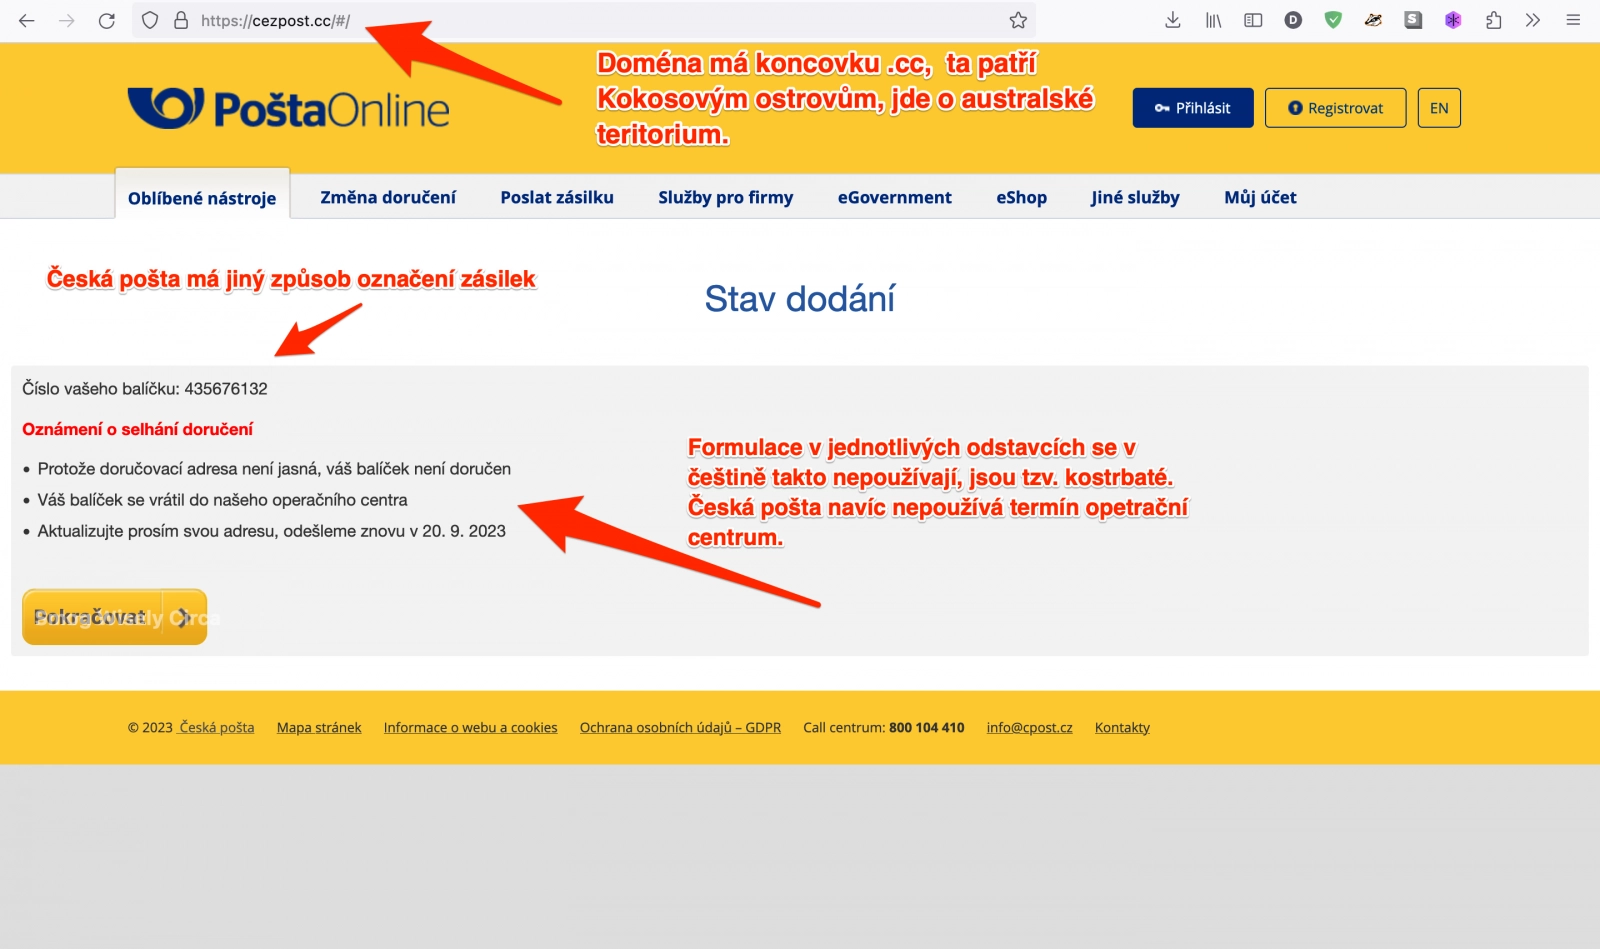Open the green shield extension icon
Image resolution: width=1600 pixels, height=949 pixels.
tap(1333, 20)
